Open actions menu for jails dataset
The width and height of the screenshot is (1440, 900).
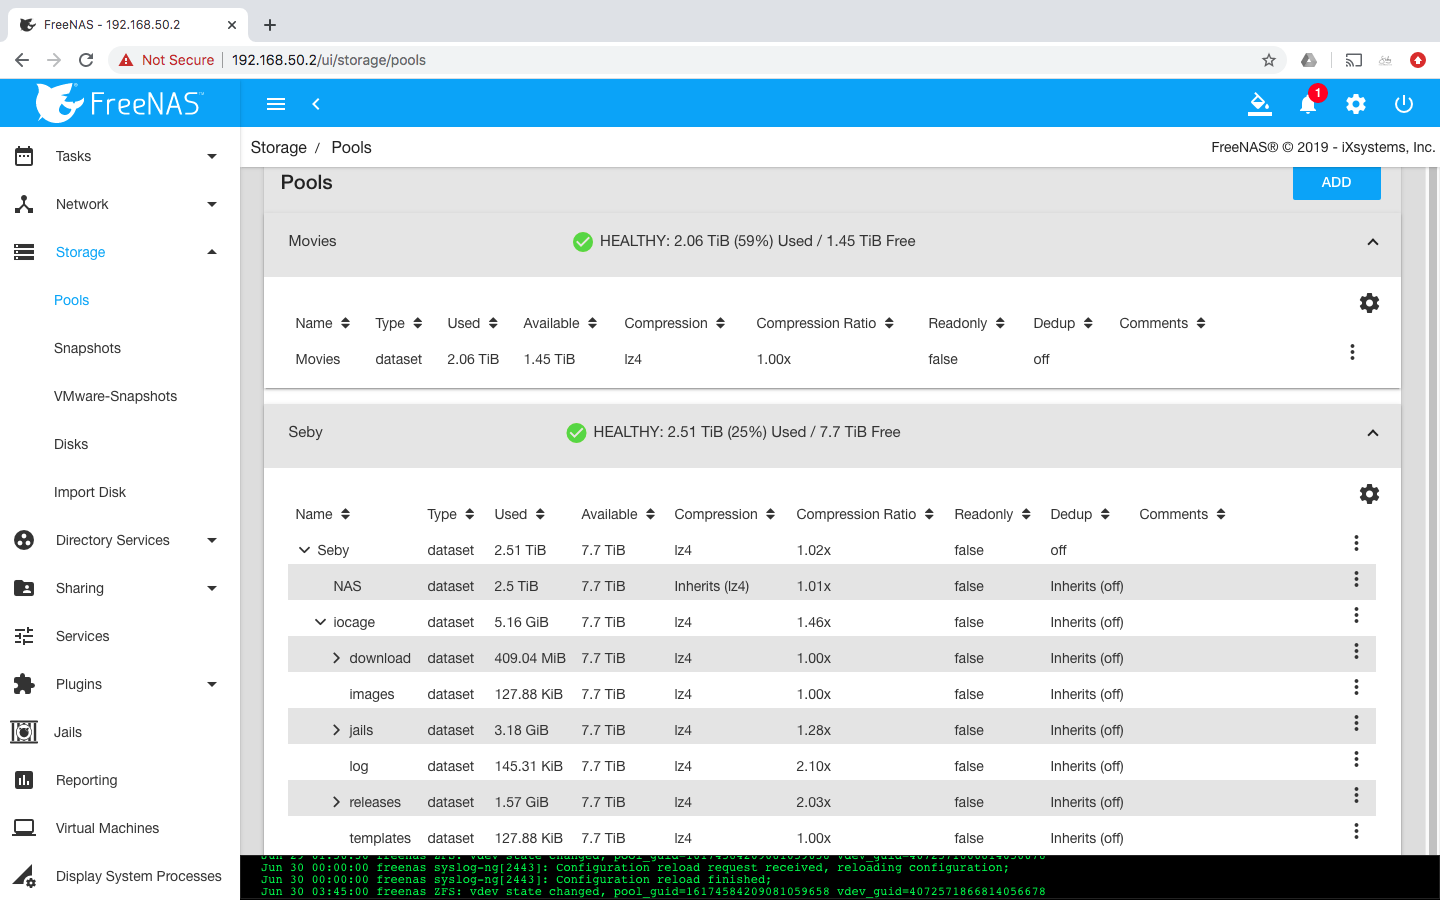[1356, 723]
